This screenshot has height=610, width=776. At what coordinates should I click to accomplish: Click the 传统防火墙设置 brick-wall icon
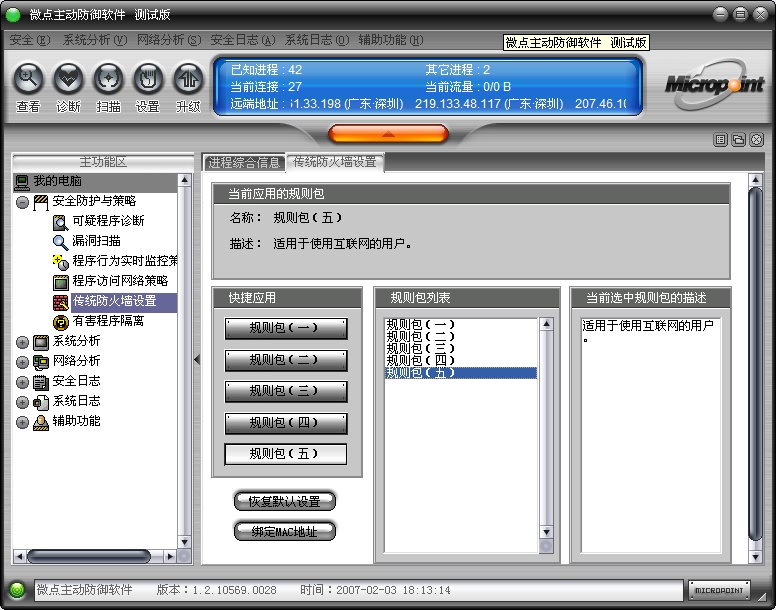pyautogui.click(x=60, y=302)
